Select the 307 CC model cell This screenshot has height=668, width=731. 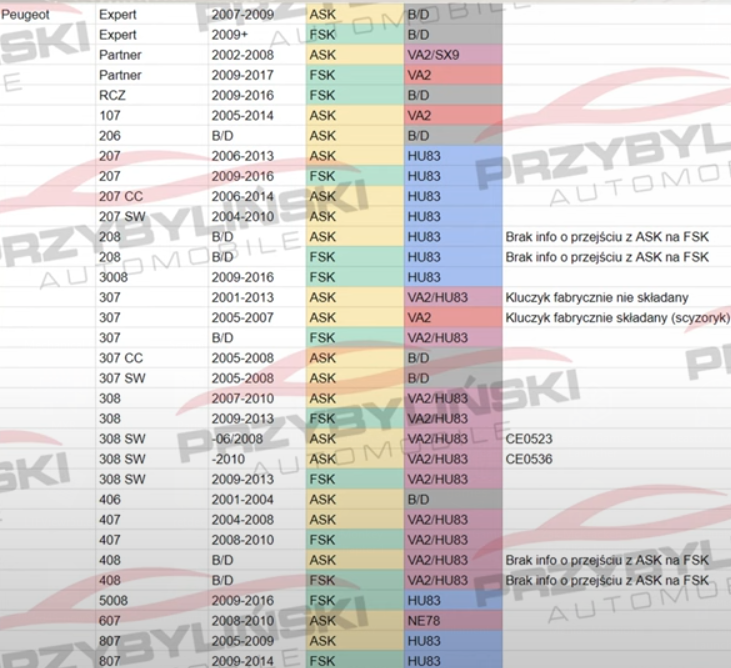click(x=152, y=358)
